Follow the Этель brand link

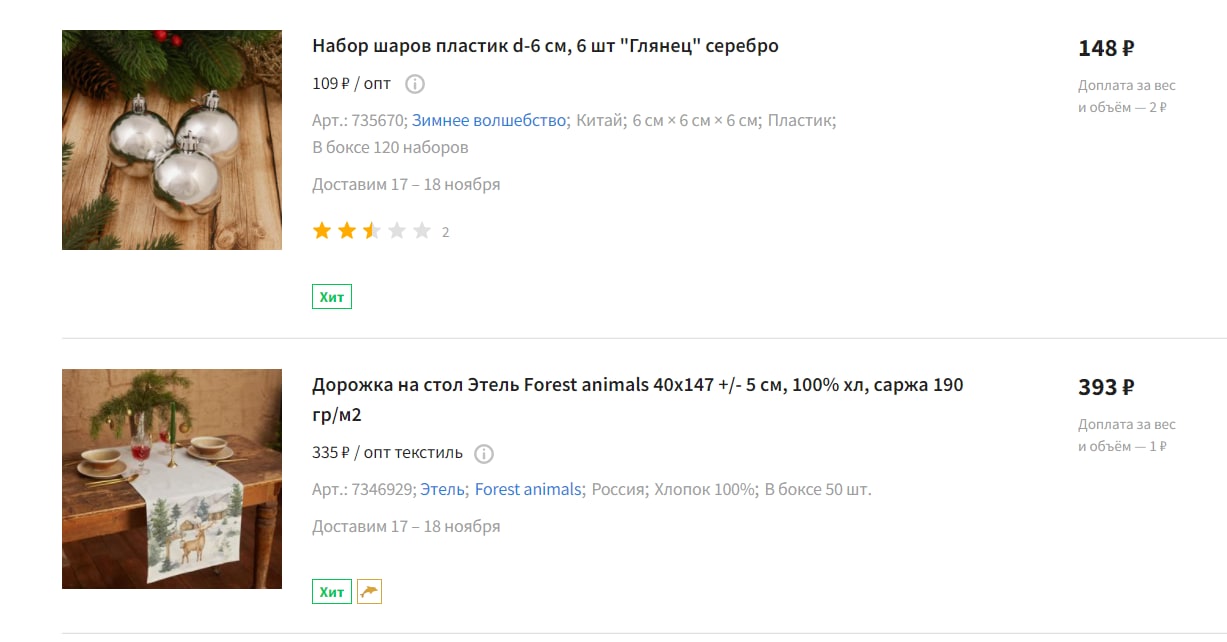pyautogui.click(x=442, y=490)
